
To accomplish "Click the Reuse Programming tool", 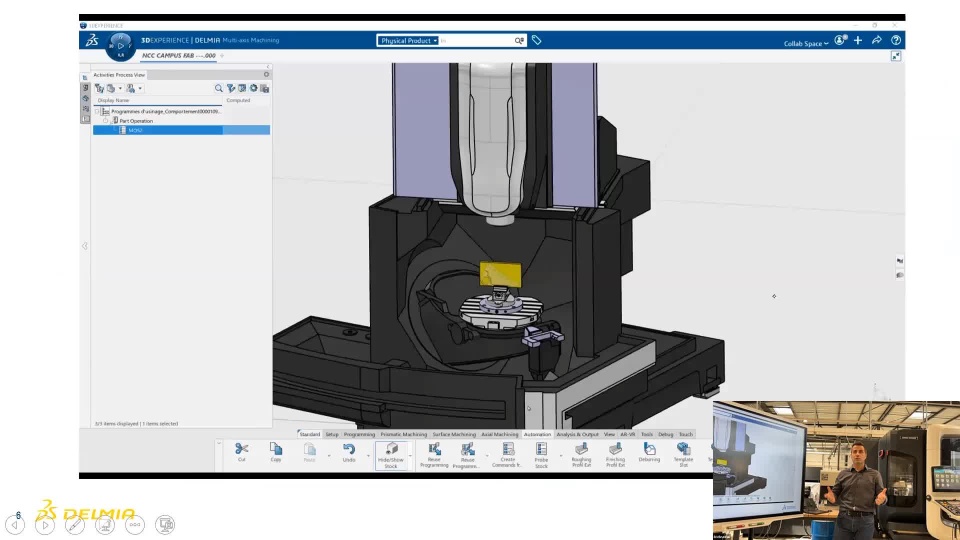I will (434, 456).
